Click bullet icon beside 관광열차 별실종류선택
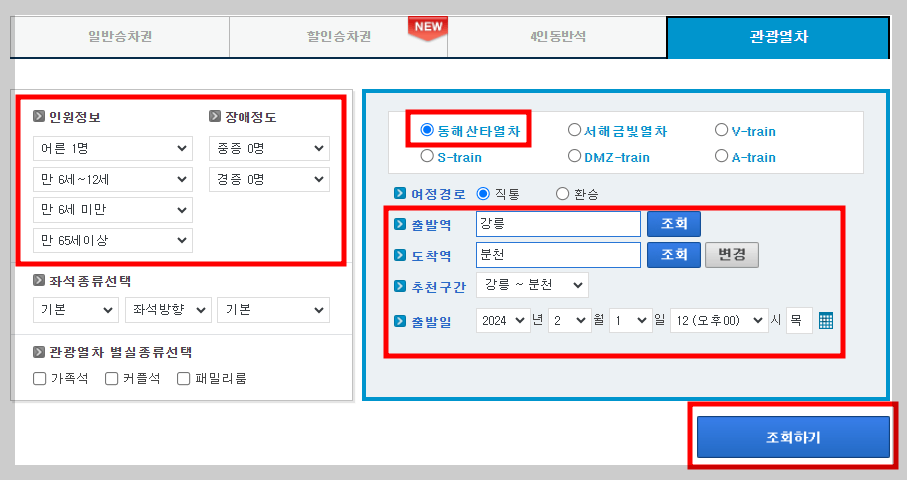This screenshot has height=480, width=907. (39, 352)
